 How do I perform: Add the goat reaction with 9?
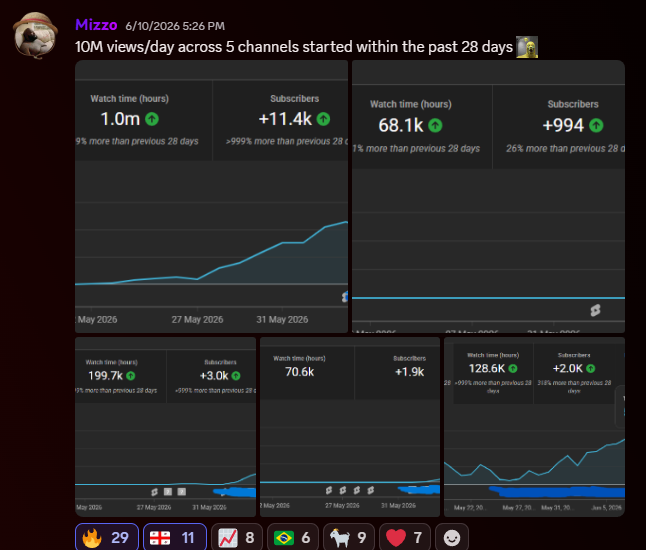(x=349, y=537)
